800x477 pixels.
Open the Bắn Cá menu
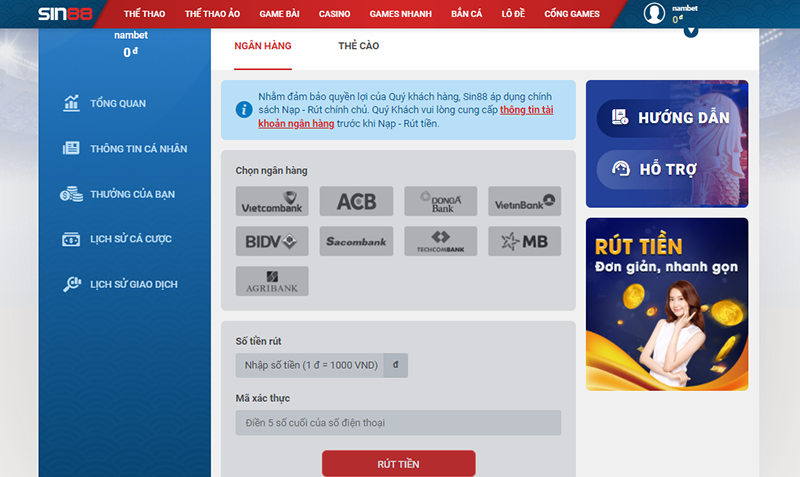[466, 14]
